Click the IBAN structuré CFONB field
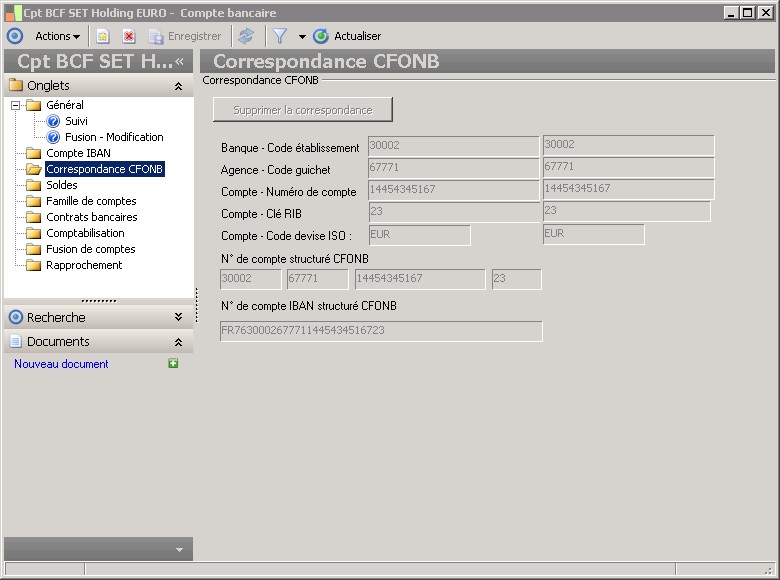780x580 pixels. coord(381,331)
